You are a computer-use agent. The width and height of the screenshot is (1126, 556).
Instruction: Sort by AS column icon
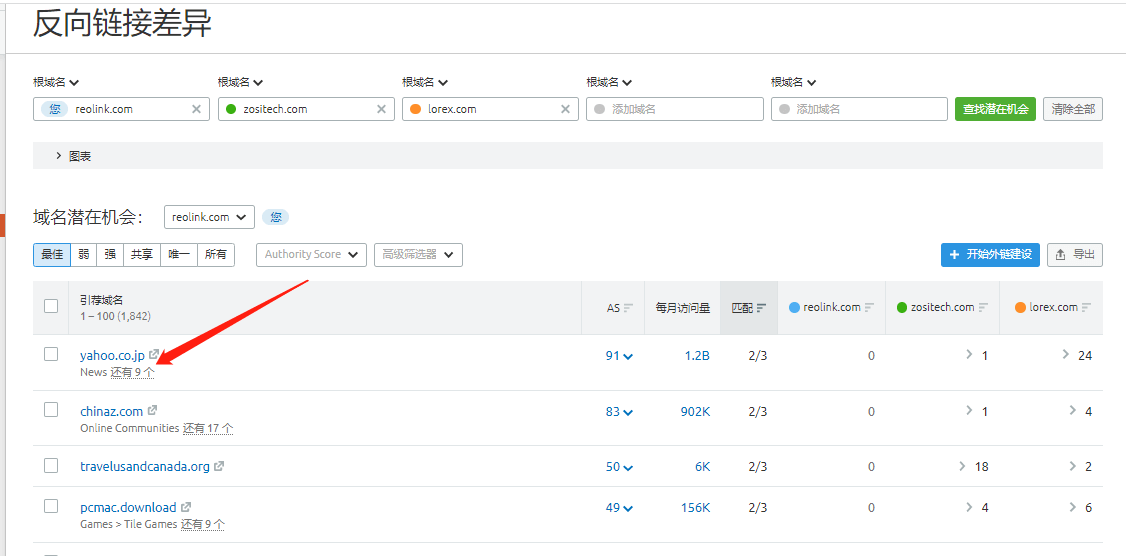pos(628,307)
